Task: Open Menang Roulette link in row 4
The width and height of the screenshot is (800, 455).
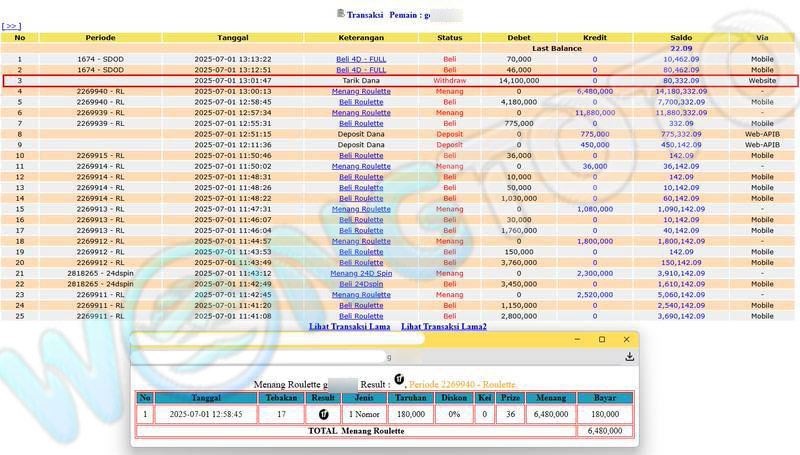Action: coord(361,91)
